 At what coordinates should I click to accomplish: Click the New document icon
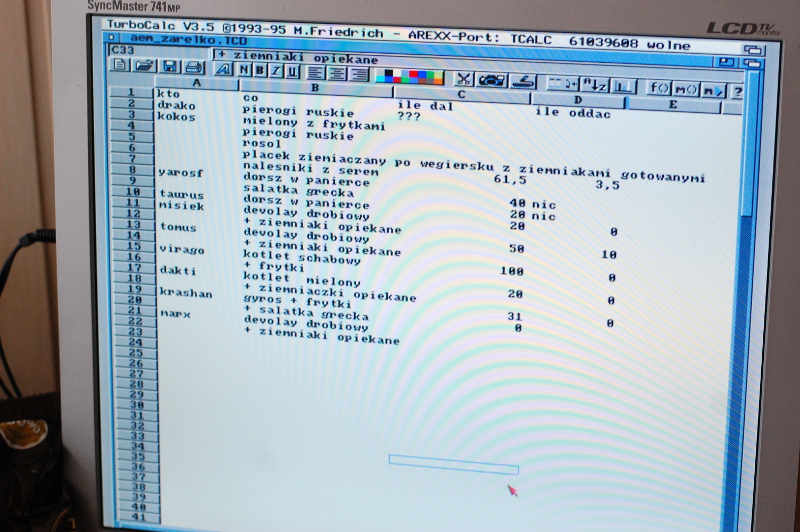tap(120, 66)
